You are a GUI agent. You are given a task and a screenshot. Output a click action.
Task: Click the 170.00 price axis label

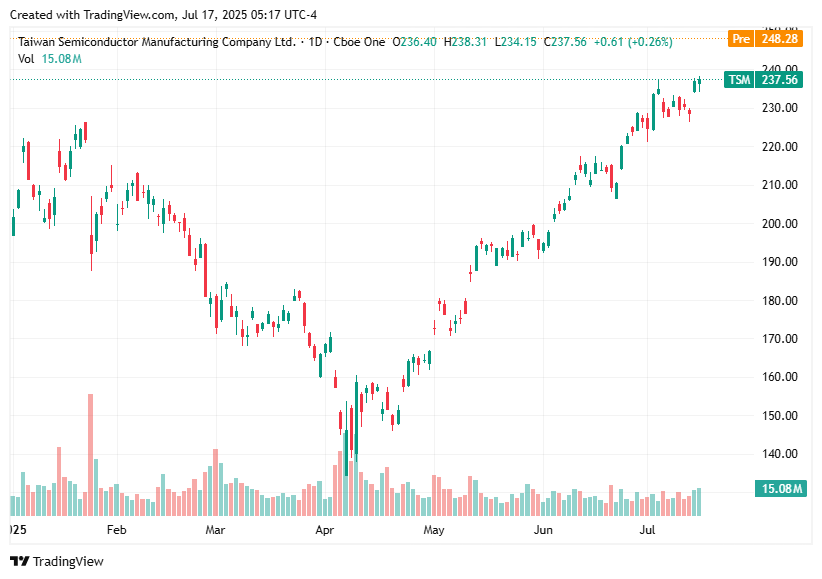click(780, 339)
